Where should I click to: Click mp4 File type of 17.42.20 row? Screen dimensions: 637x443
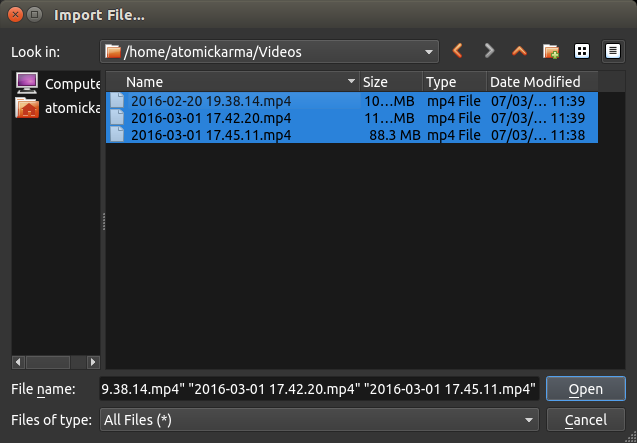[454, 118]
